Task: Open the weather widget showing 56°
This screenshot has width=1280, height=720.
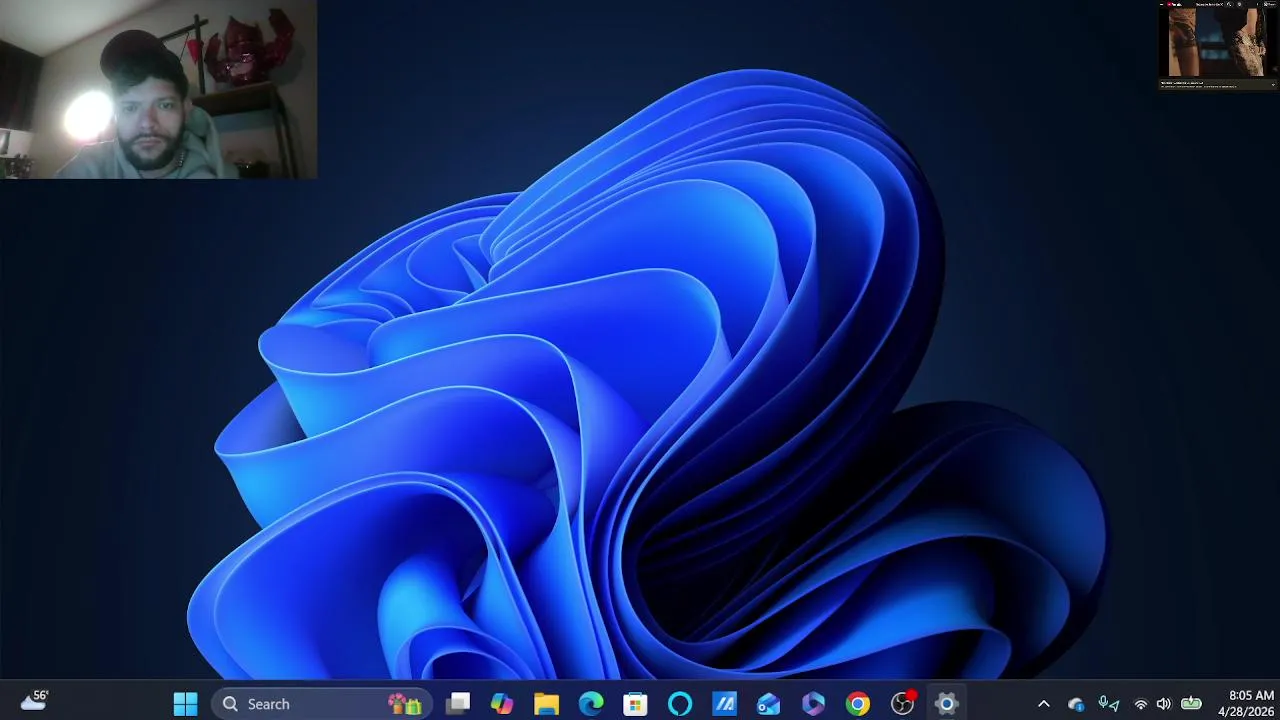Action: 35,701
